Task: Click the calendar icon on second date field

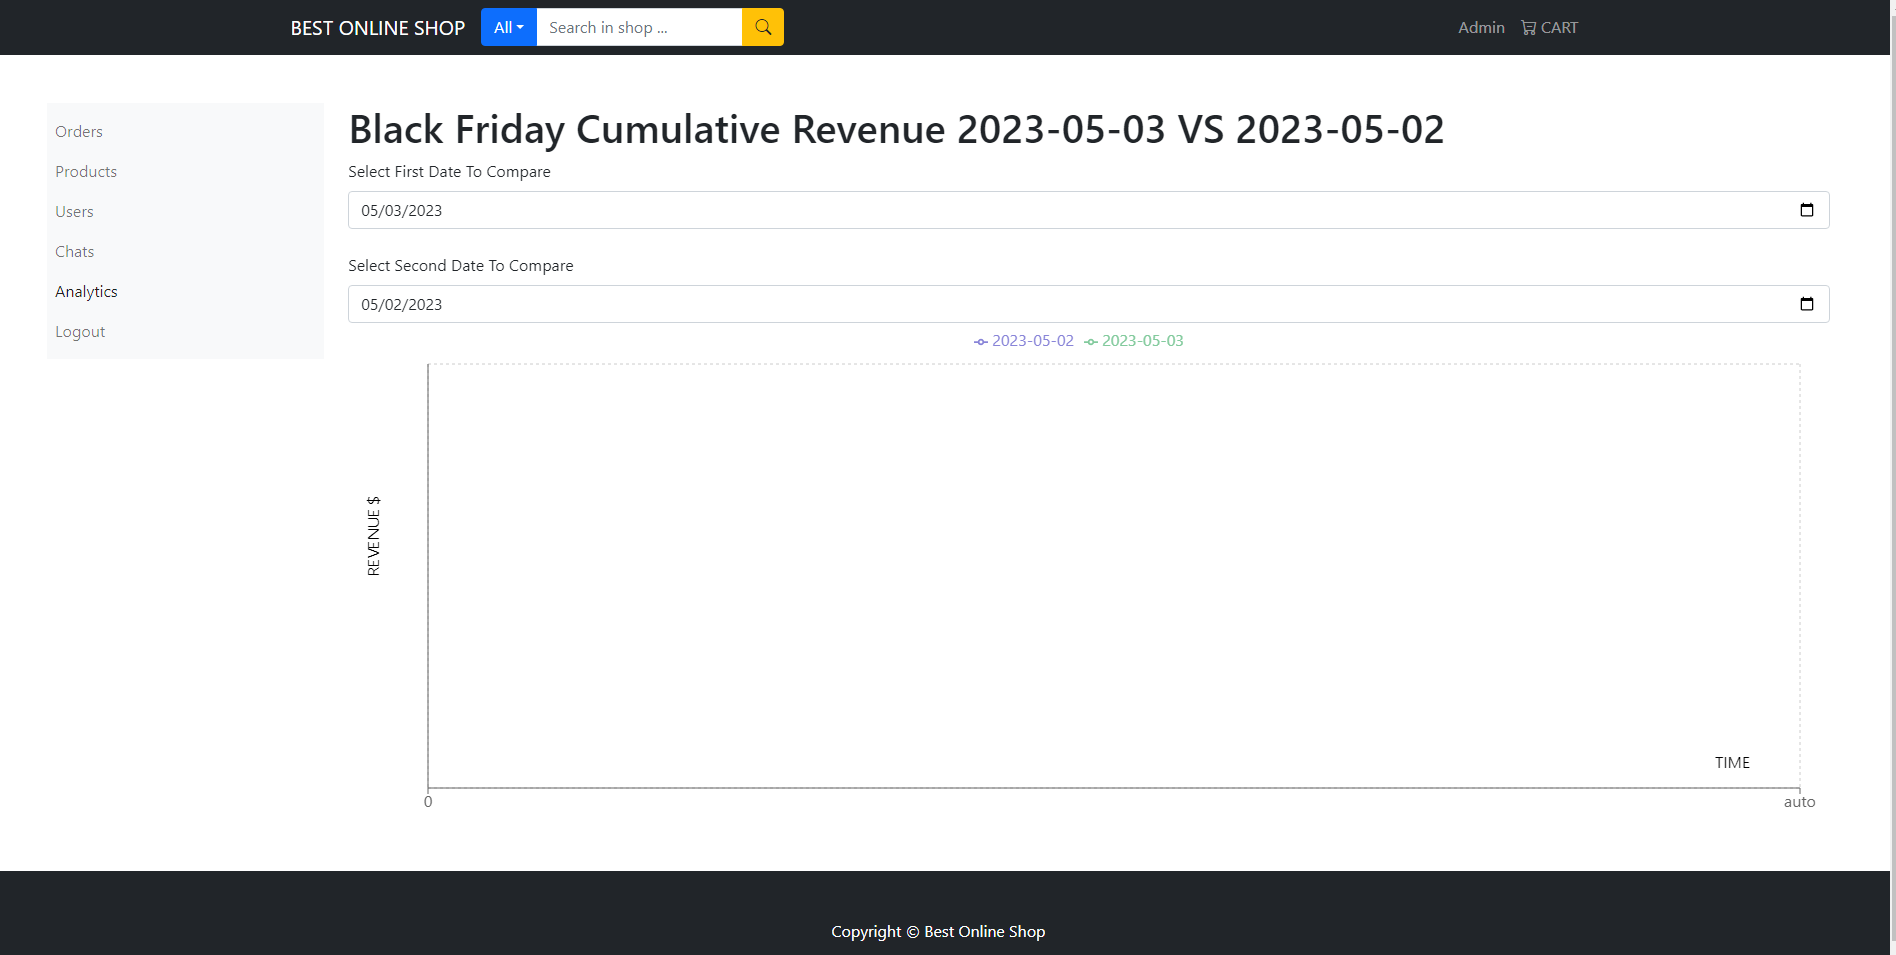Action: (1806, 304)
